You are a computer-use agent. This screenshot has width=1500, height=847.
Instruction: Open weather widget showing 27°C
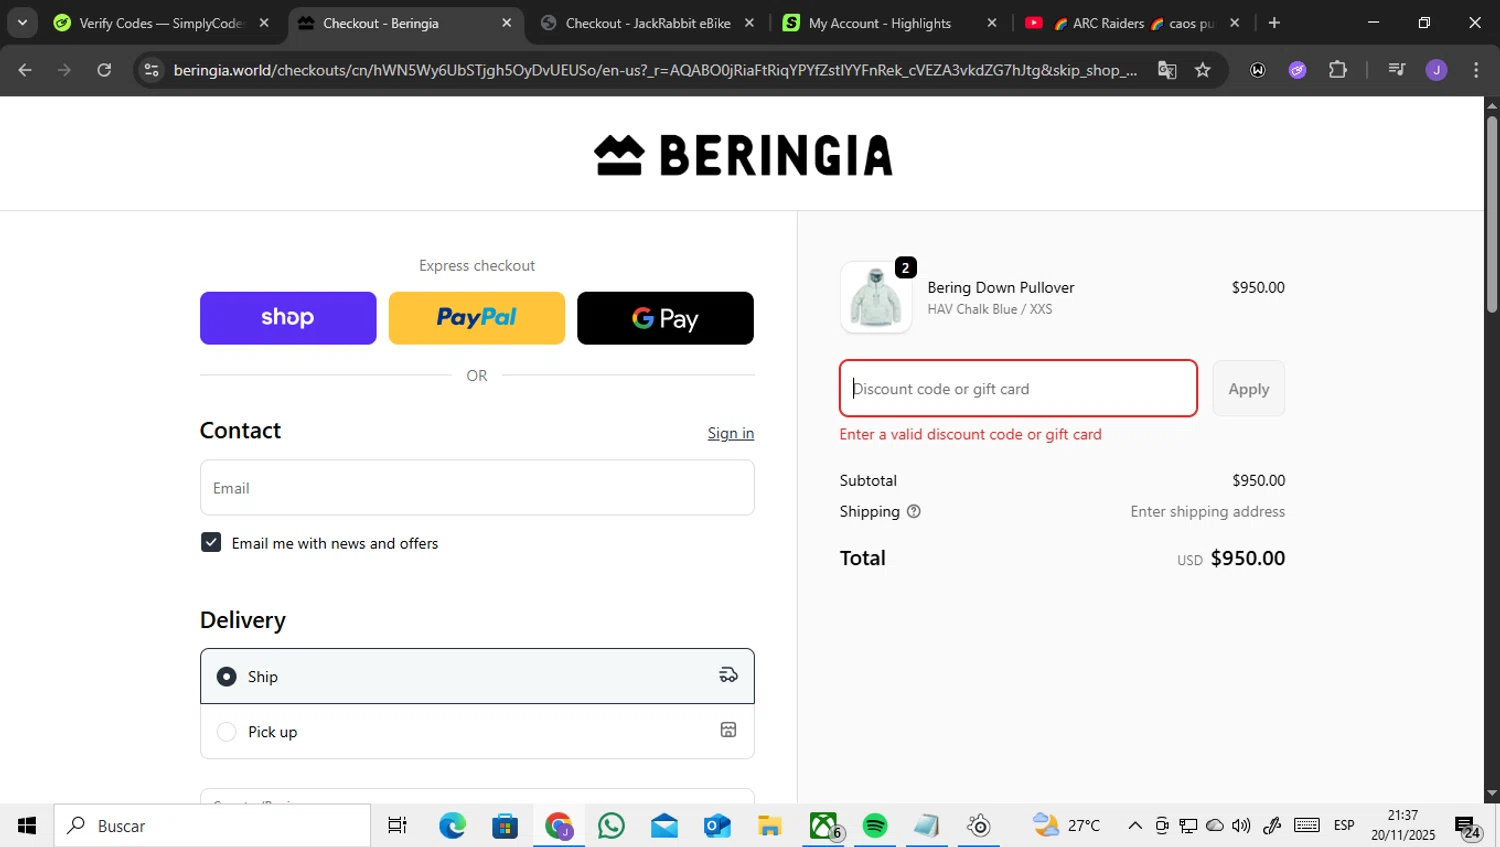[x=1066, y=826]
